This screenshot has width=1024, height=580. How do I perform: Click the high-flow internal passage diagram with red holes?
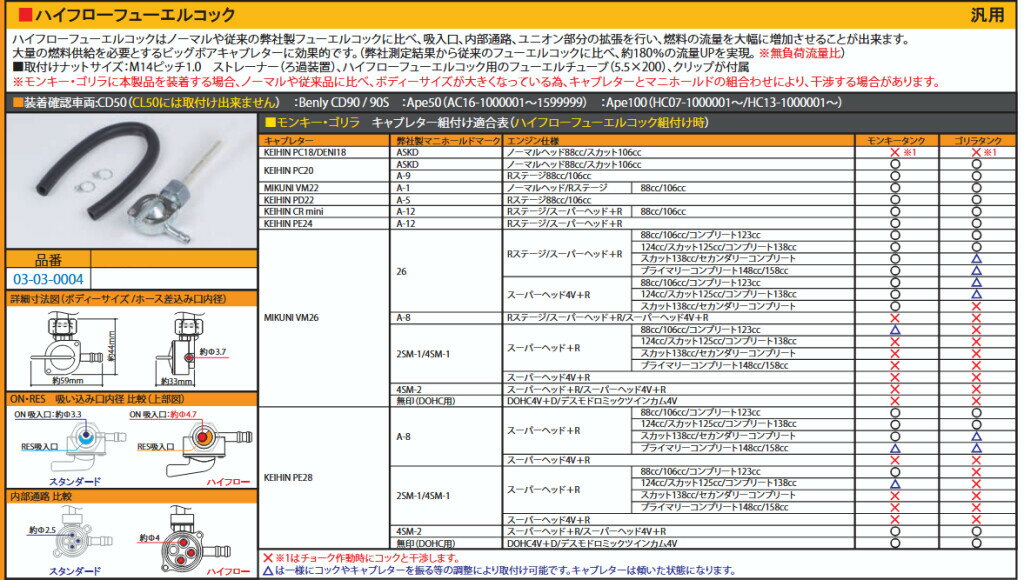pos(194,540)
